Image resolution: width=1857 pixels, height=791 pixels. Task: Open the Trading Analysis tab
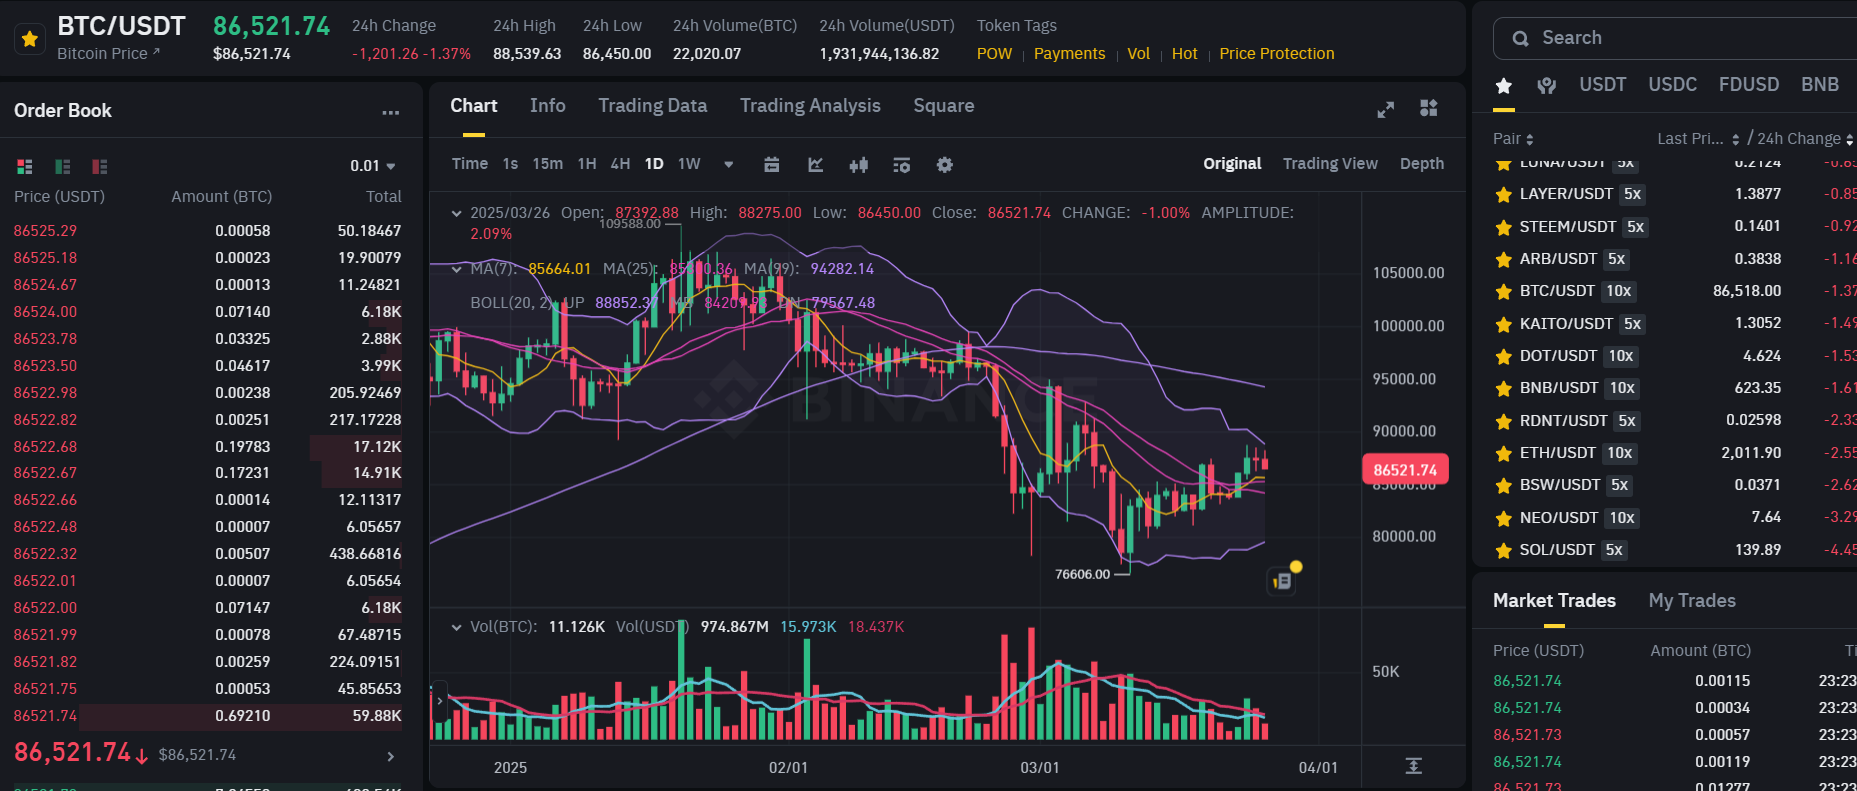pyautogui.click(x=810, y=106)
